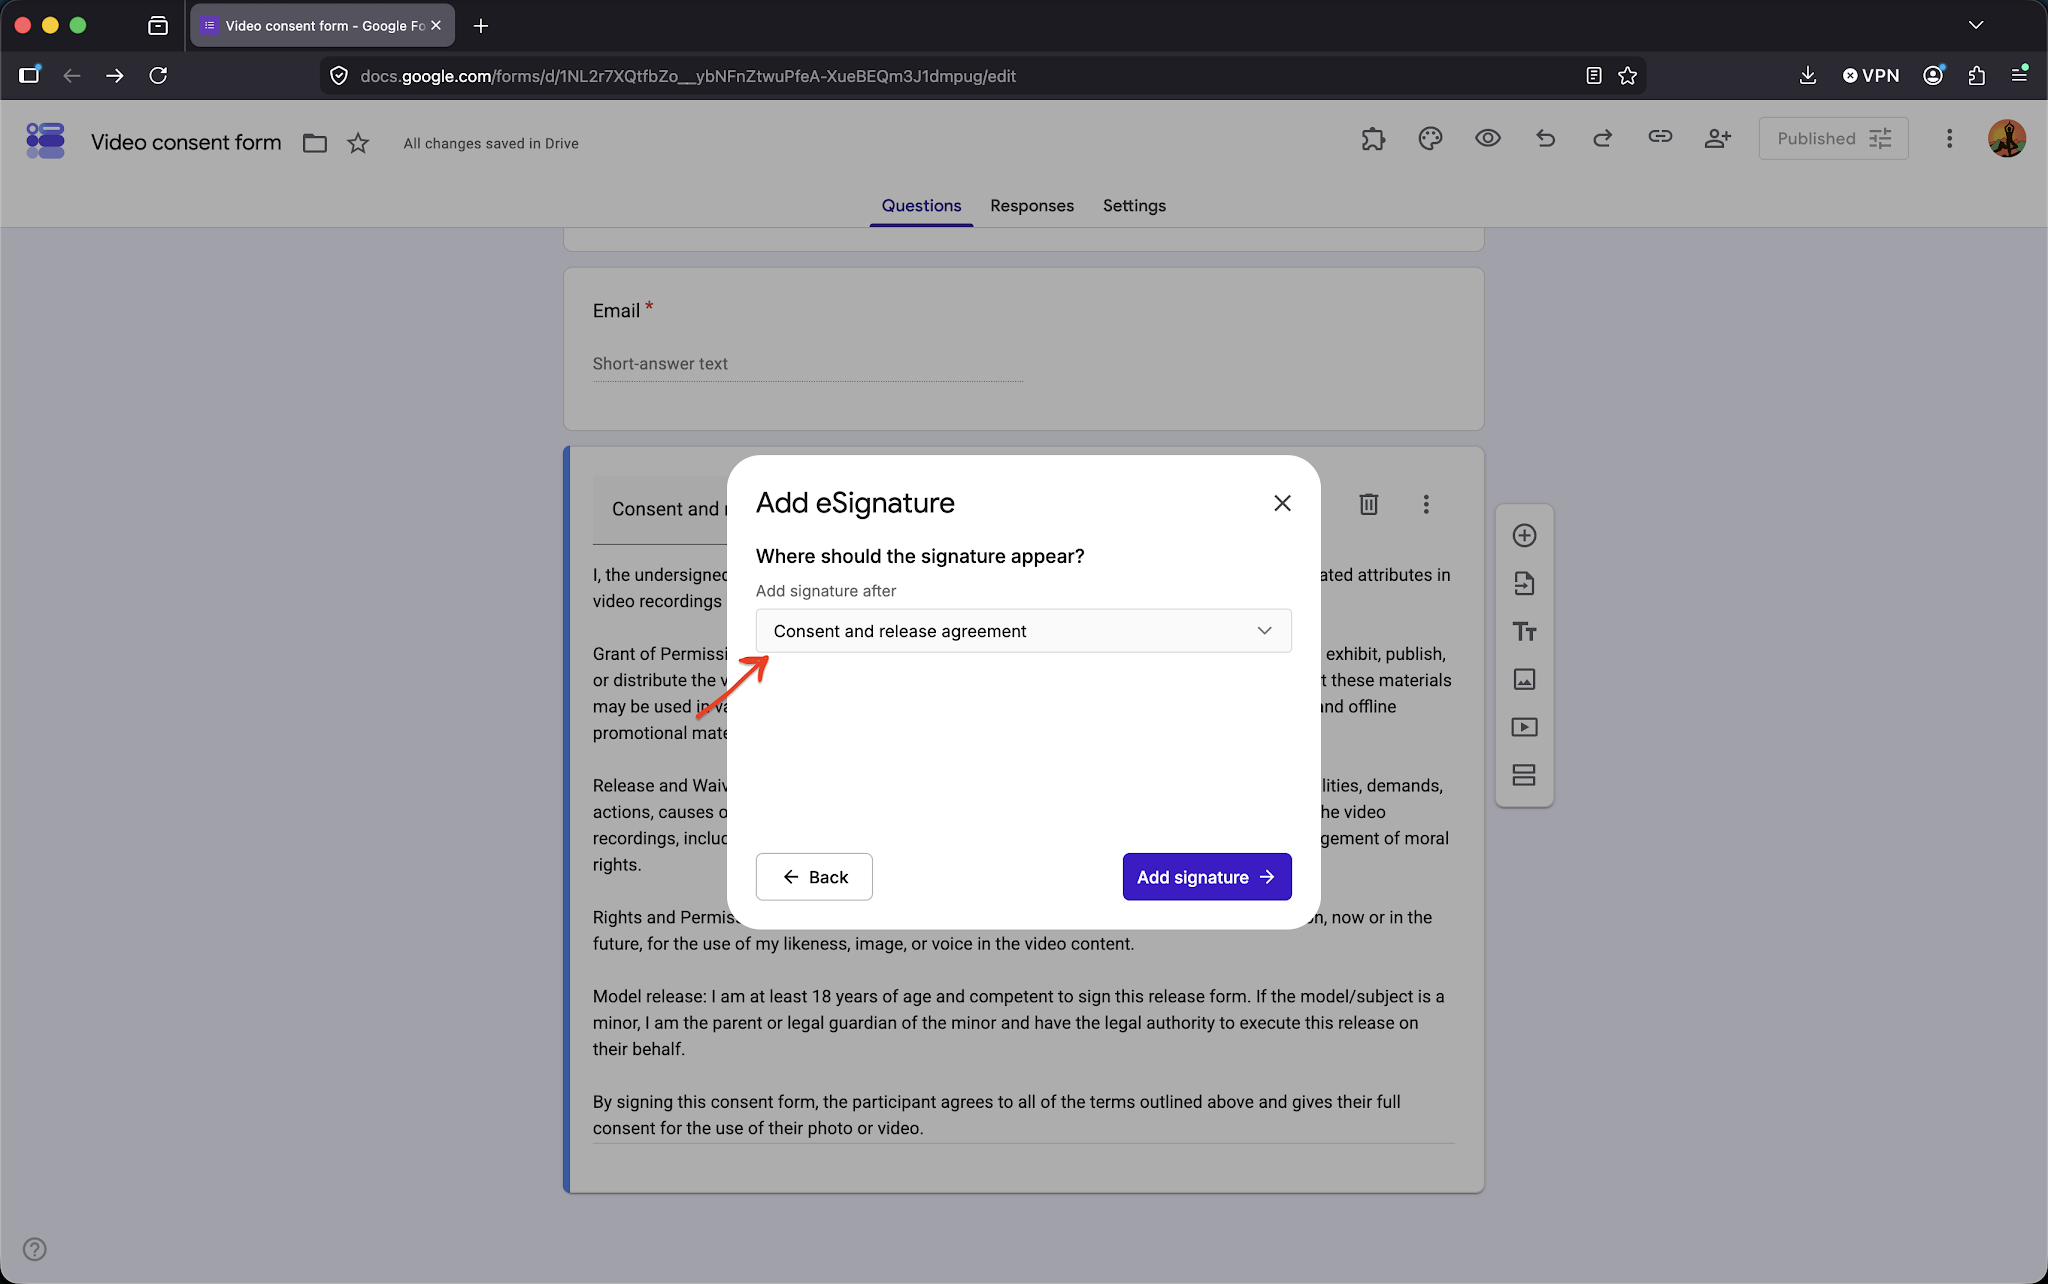2048x1284 pixels.
Task: Click the Google Forms home logo
Action: [45, 140]
